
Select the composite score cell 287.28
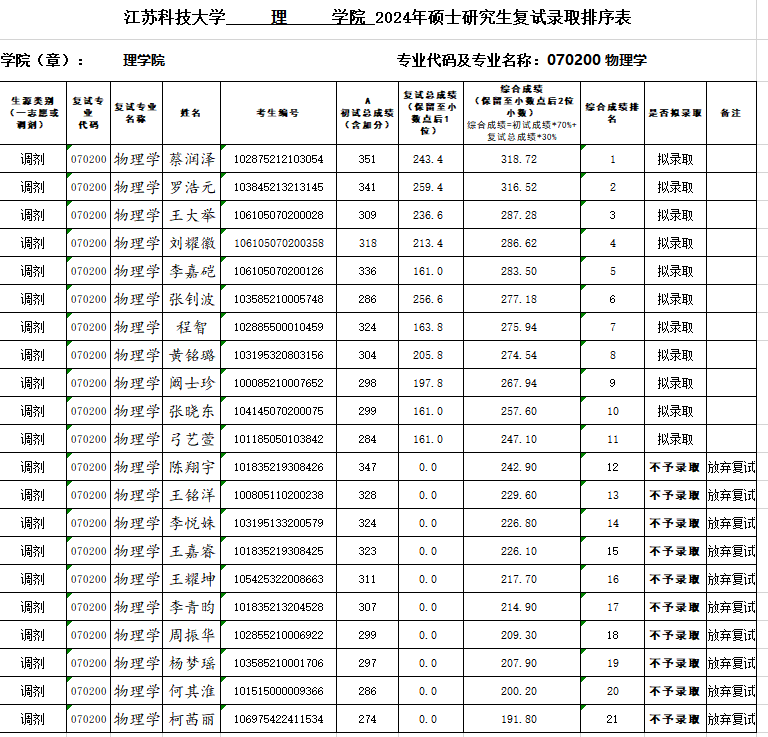[519, 215]
